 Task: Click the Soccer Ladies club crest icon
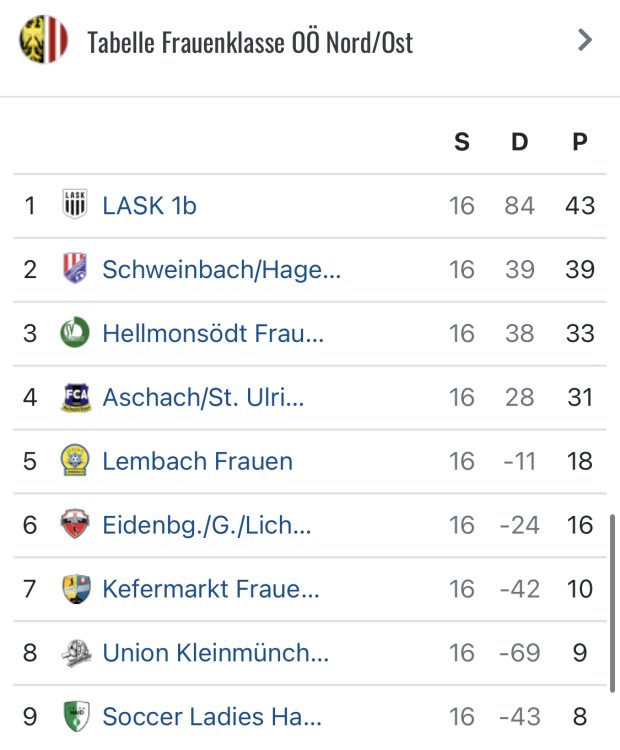tap(75, 717)
